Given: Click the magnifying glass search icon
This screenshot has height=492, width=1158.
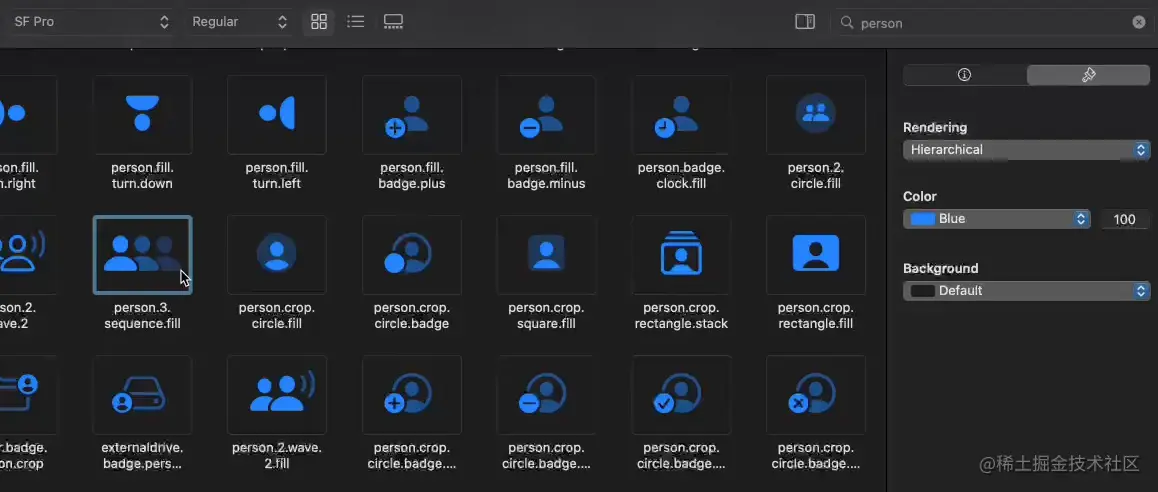Looking at the screenshot, I should 847,23.
